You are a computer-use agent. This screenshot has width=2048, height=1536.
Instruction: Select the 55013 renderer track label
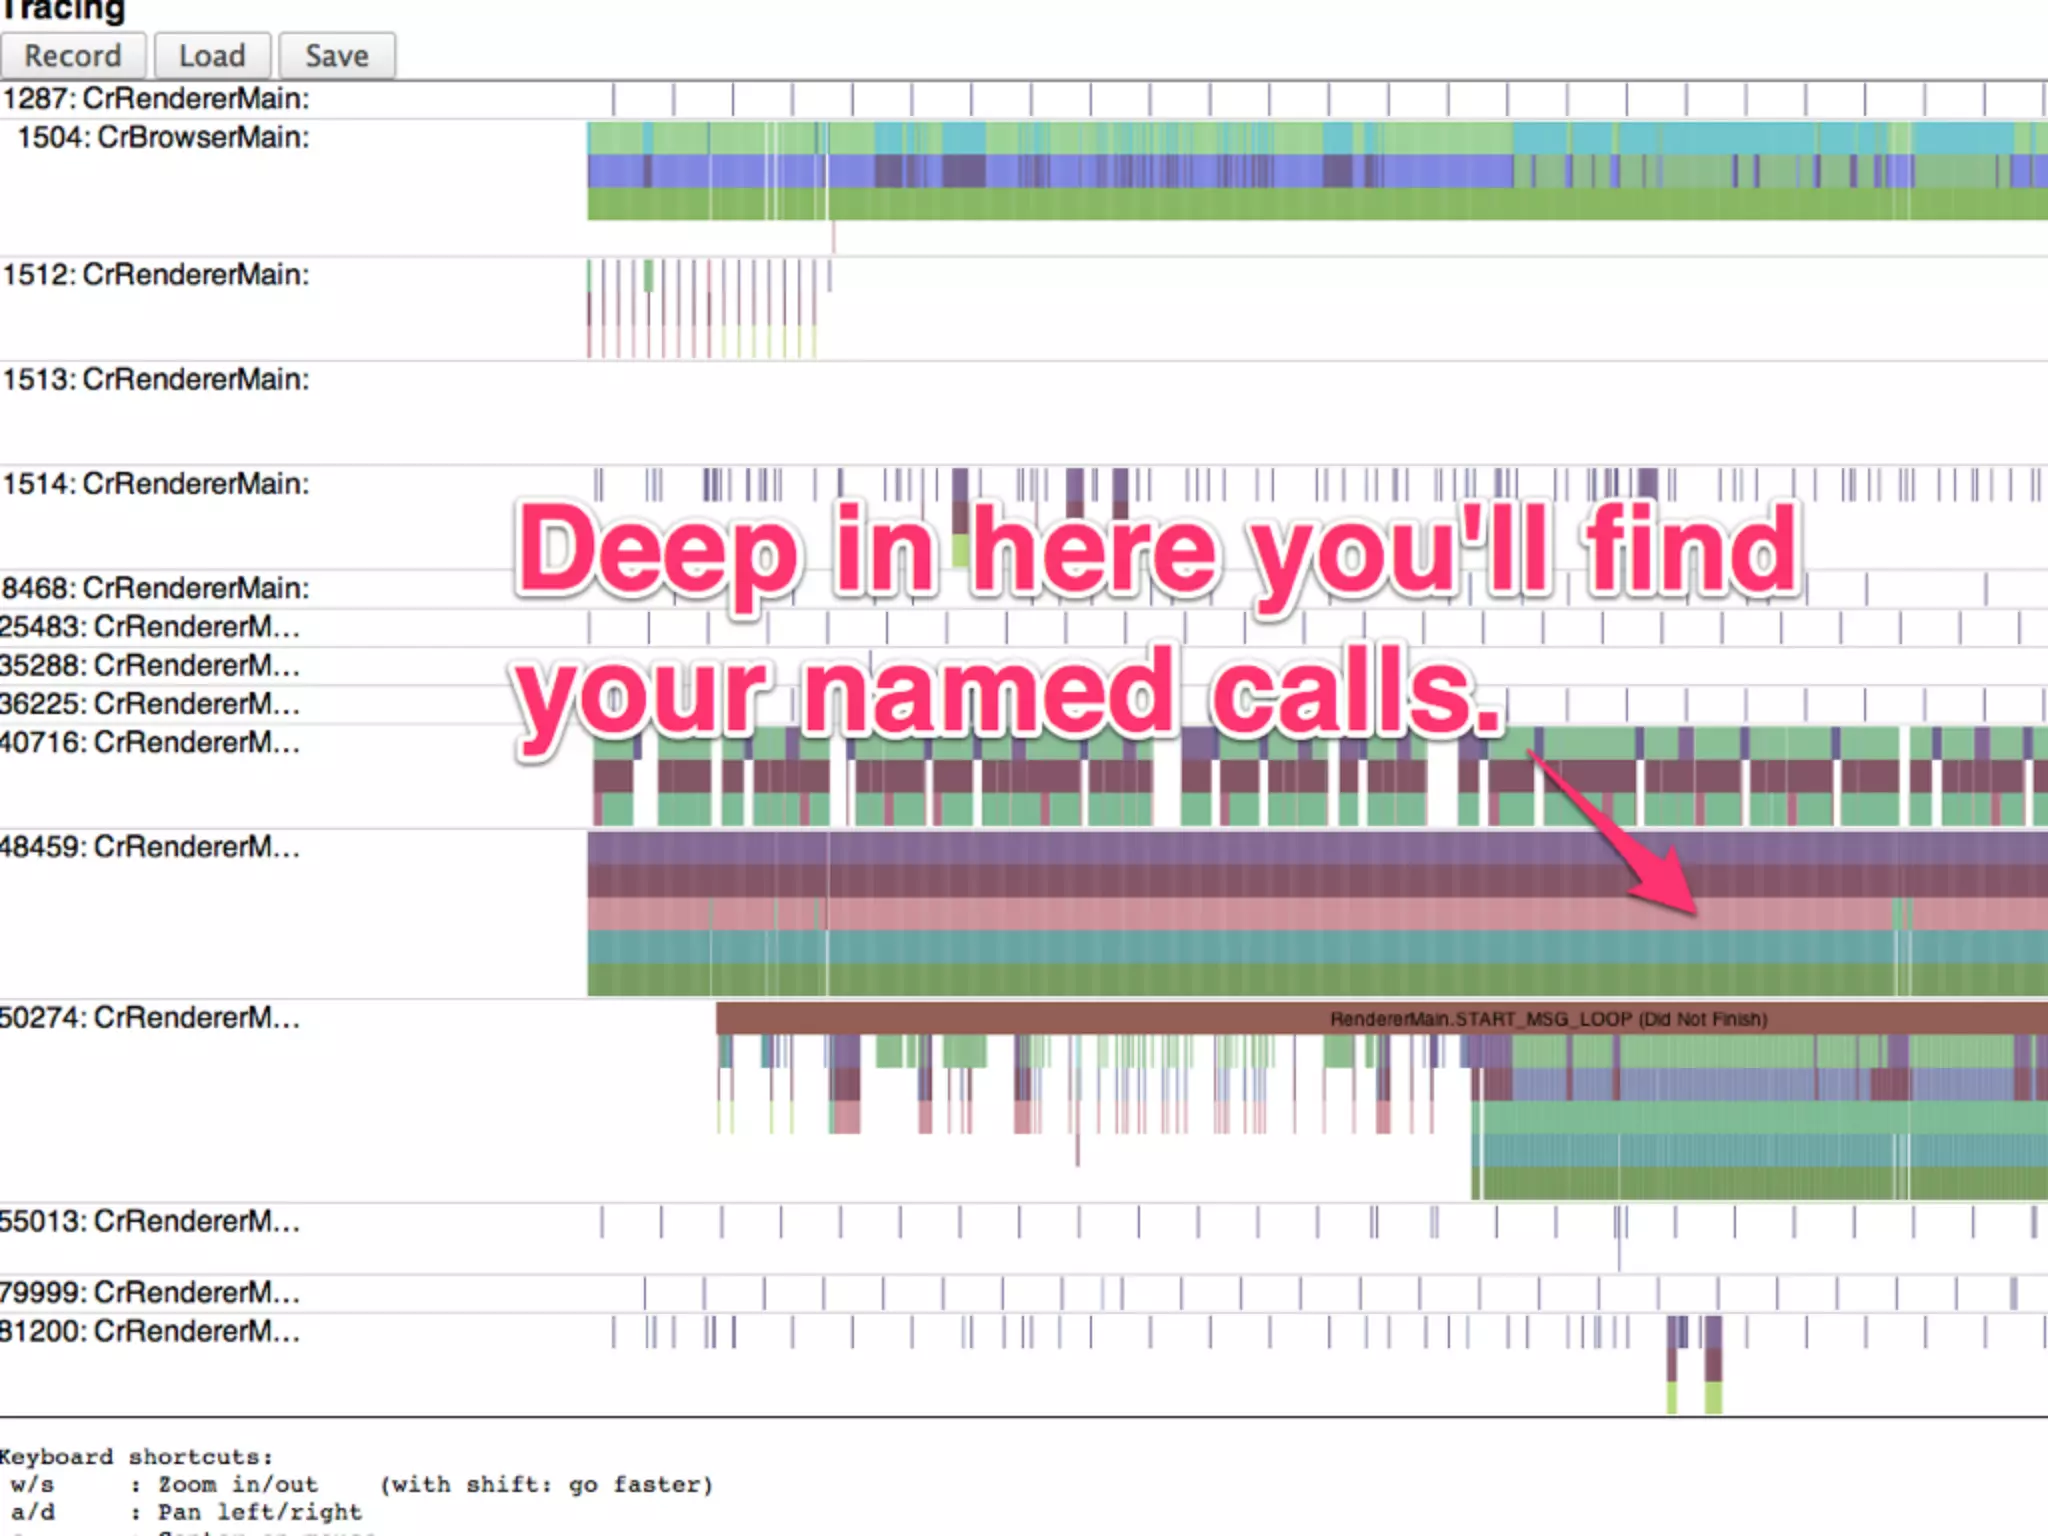(x=150, y=1222)
